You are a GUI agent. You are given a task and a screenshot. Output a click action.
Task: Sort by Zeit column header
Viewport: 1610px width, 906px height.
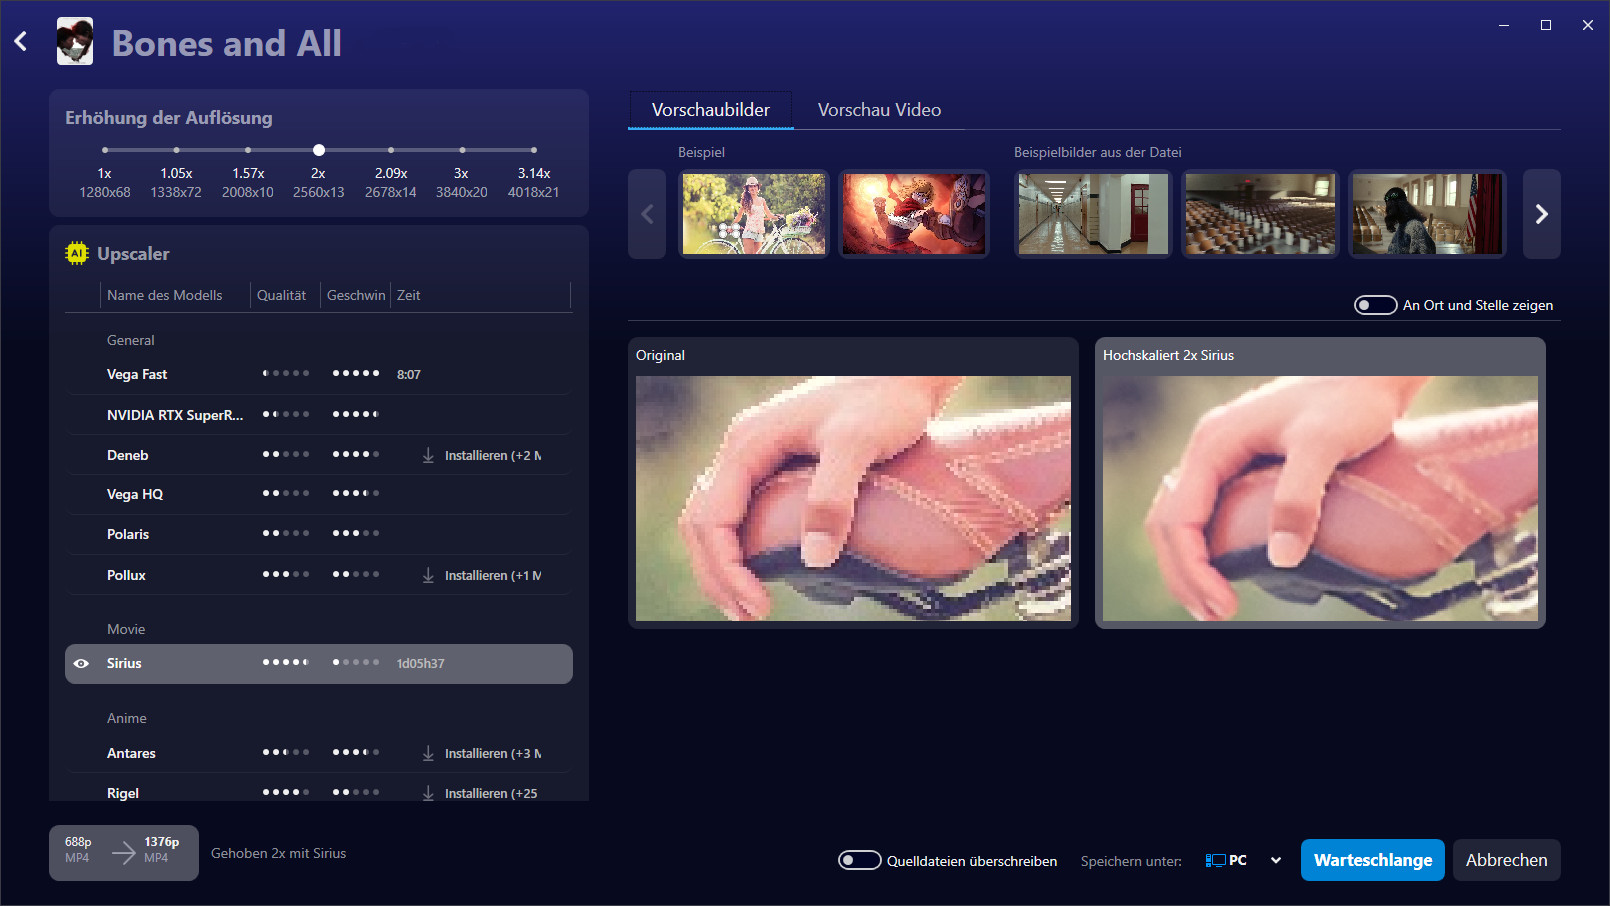pyautogui.click(x=409, y=295)
